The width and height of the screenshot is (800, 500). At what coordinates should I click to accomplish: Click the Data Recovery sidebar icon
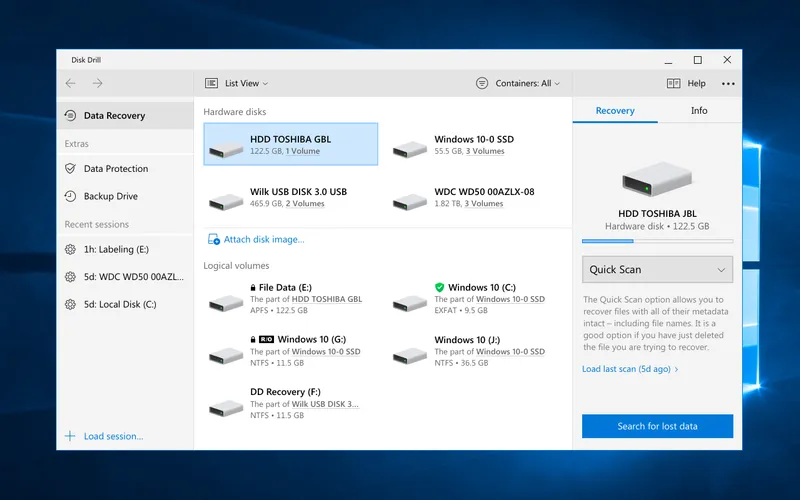point(70,115)
